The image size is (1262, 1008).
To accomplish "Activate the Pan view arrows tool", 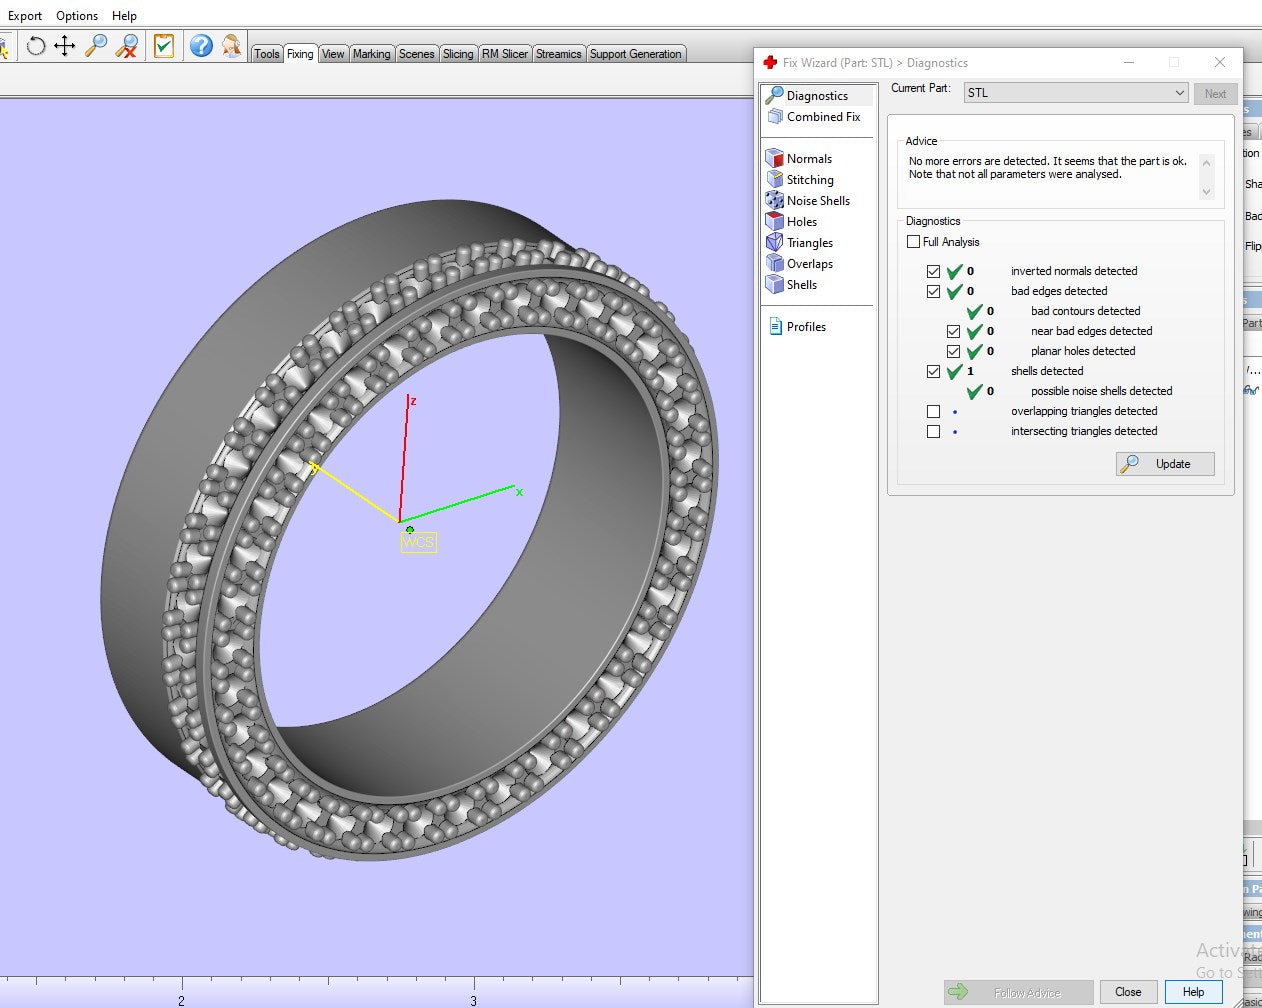I will [x=65, y=46].
